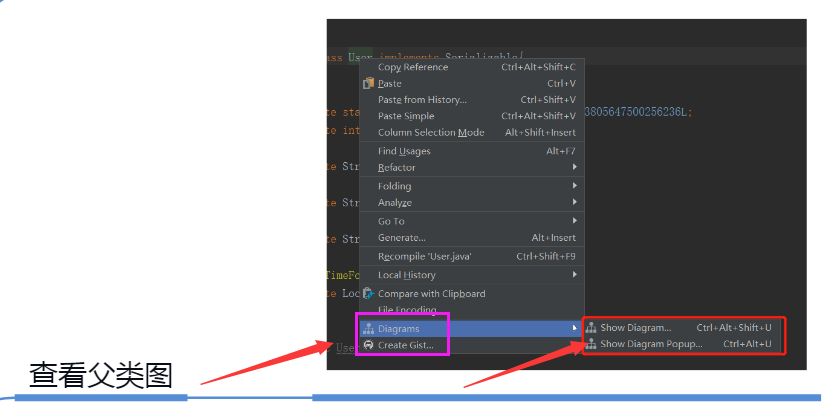Click the Ctrl+Alt+U shortcut text
Image resolution: width=831 pixels, height=408 pixels.
[747, 344]
